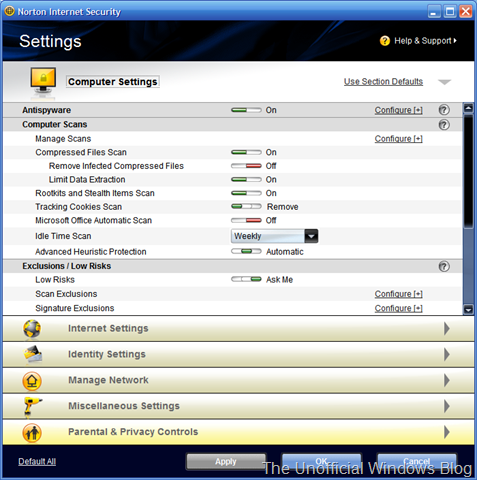Adjust the Advanced Heuristic Protection slider
Screen dimensions: 477x480
click(246, 251)
